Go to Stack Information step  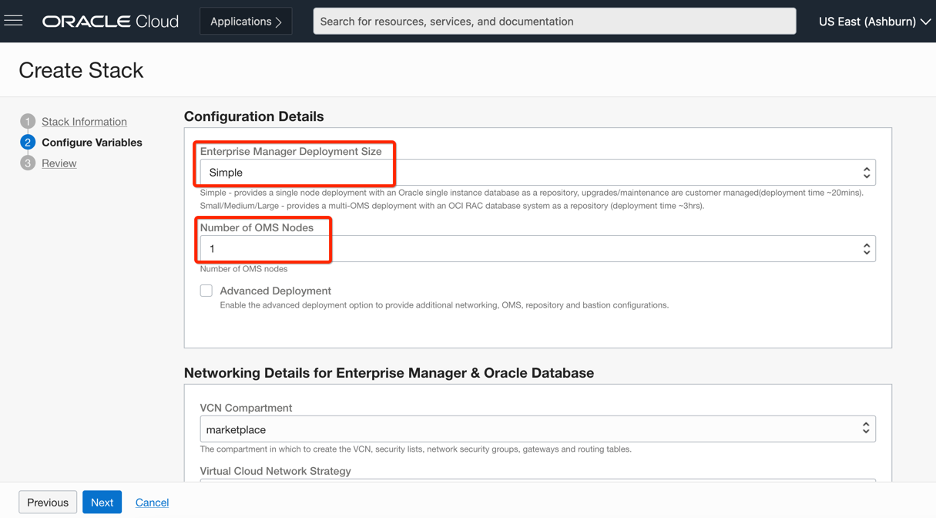84,122
